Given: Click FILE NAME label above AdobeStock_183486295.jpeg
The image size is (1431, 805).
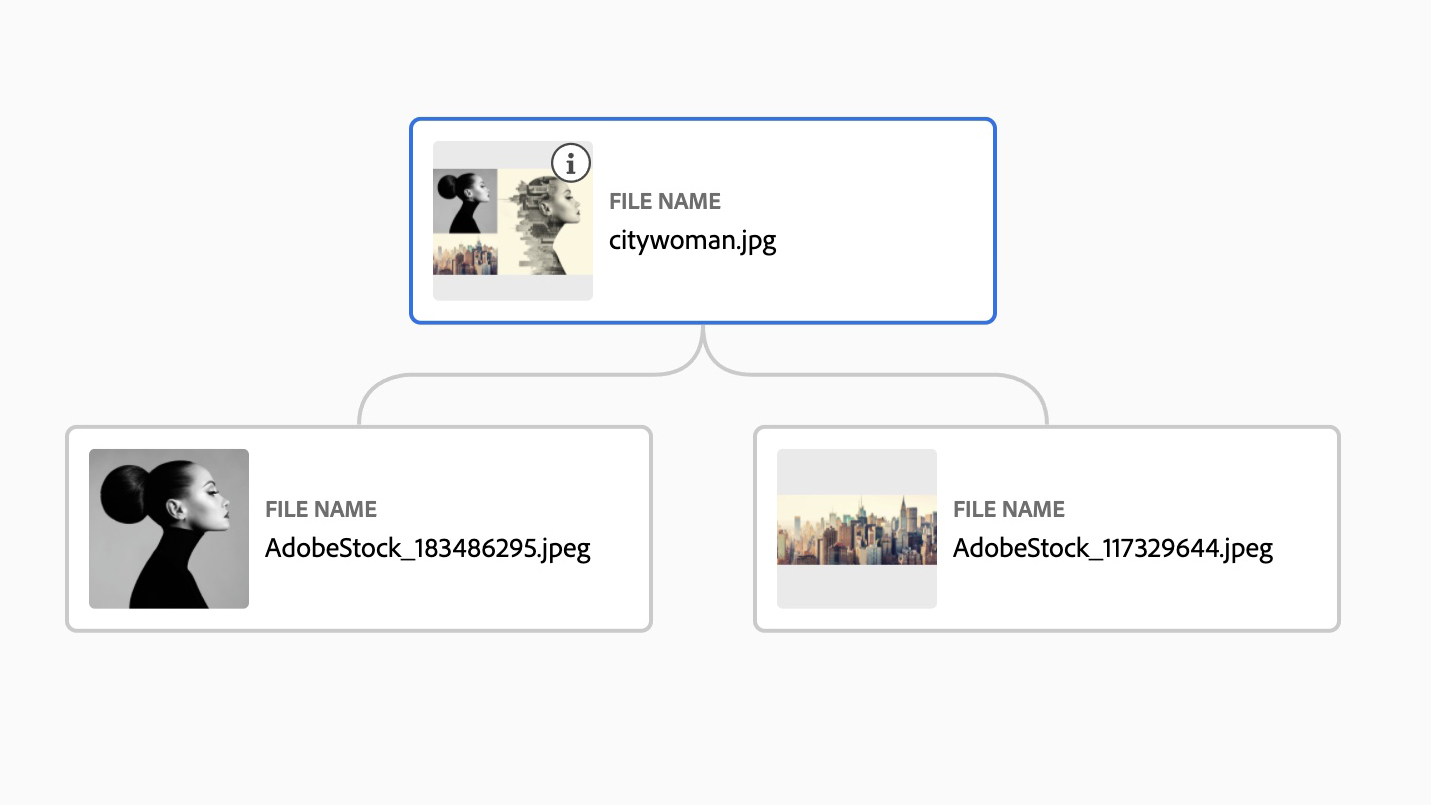Looking at the screenshot, I should point(321,510).
